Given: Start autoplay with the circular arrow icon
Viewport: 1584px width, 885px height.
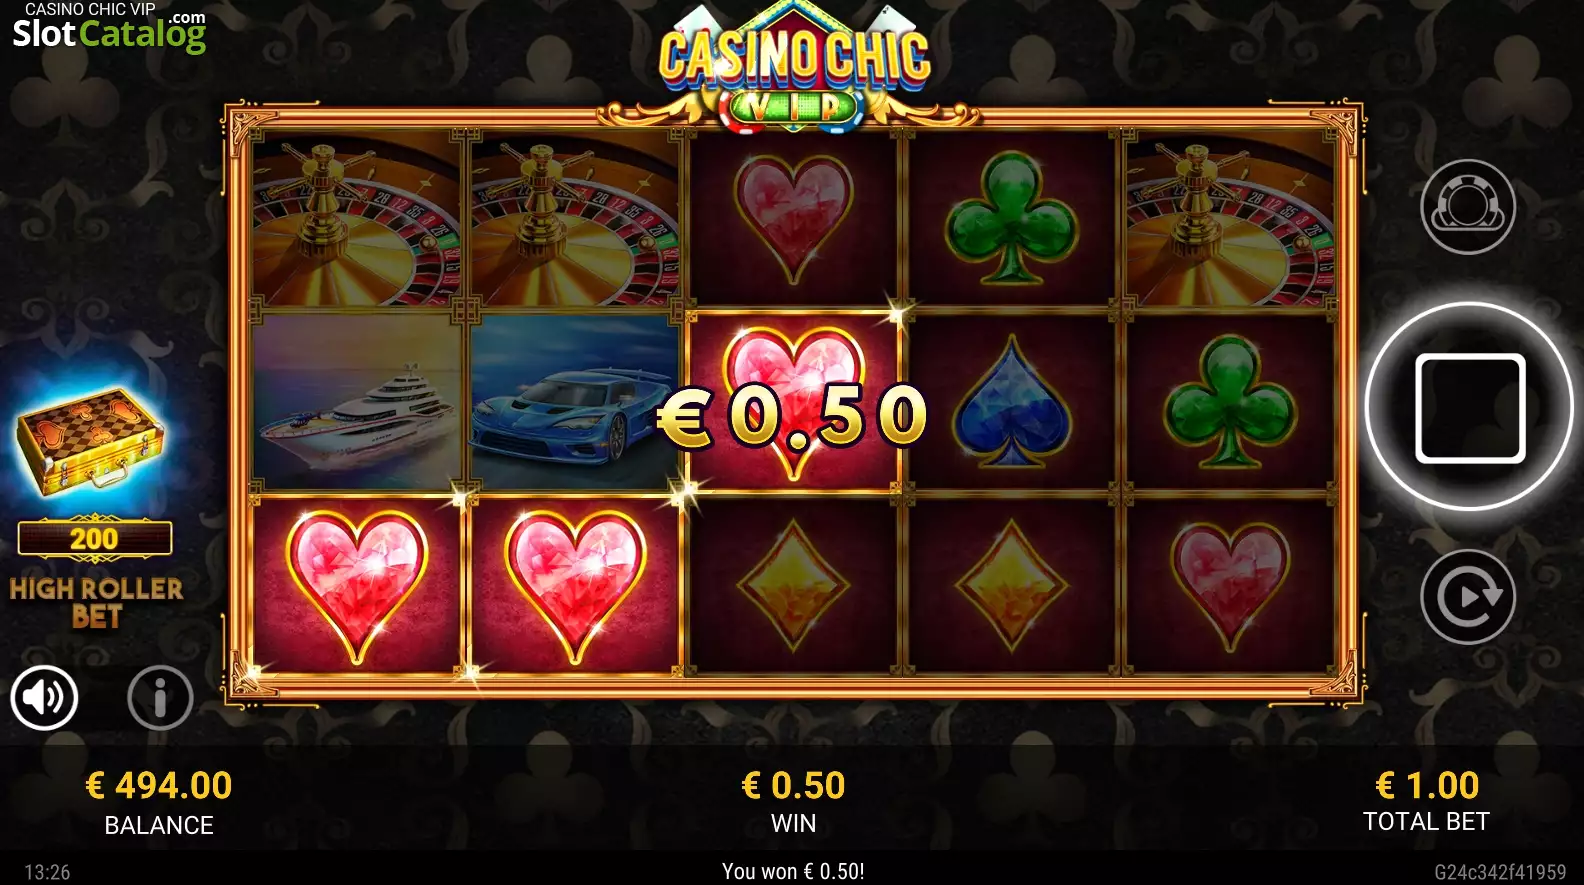Looking at the screenshot, I should click(x=1468, y=597).
